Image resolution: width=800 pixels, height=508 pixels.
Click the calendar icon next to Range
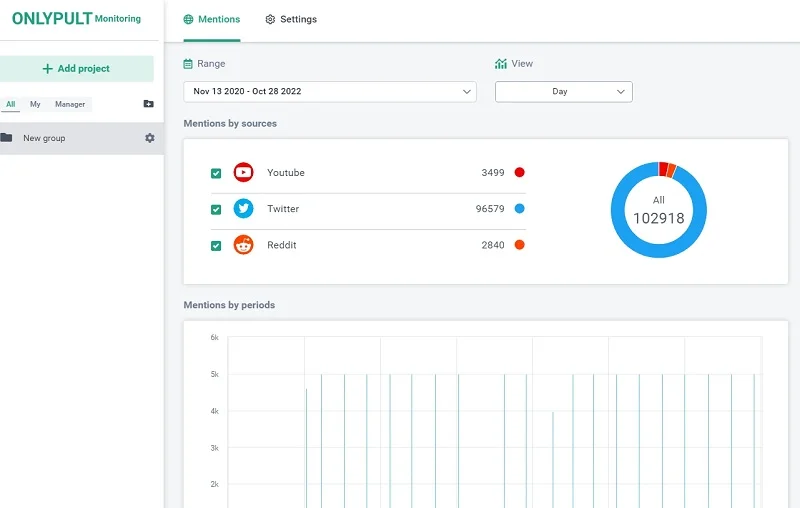click(x=188, y=64)
